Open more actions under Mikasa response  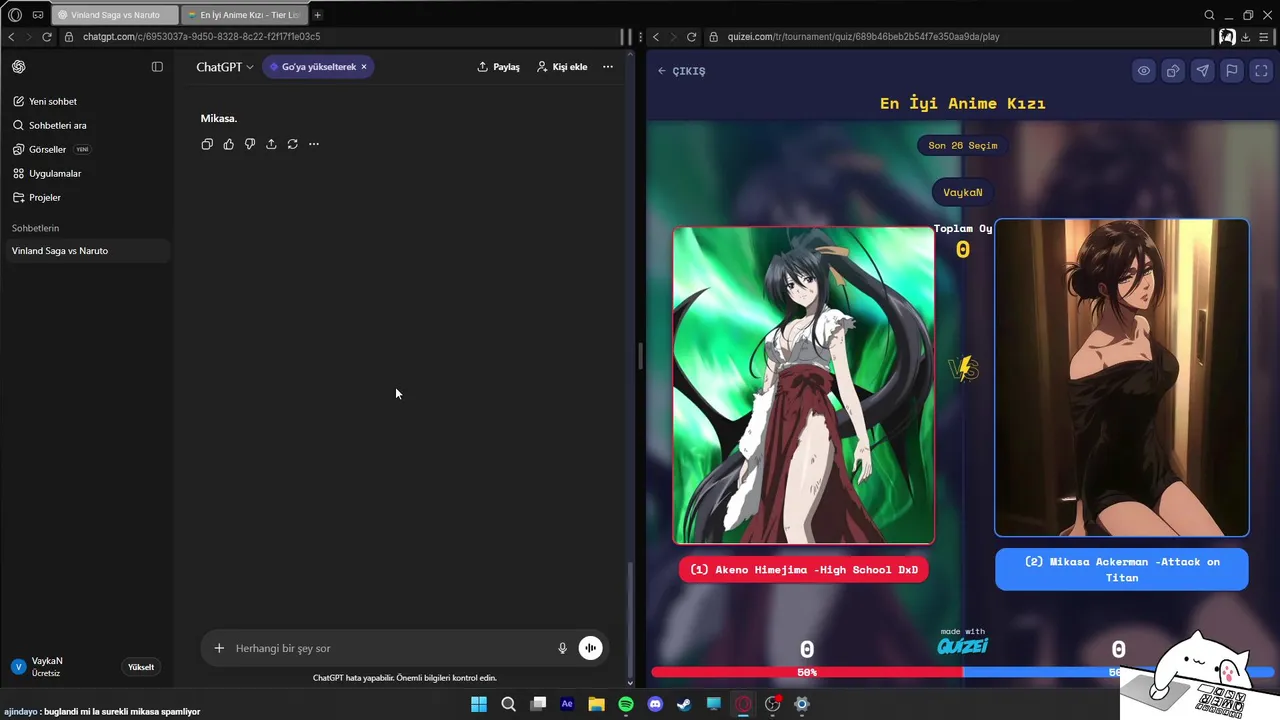click(314, 144)
